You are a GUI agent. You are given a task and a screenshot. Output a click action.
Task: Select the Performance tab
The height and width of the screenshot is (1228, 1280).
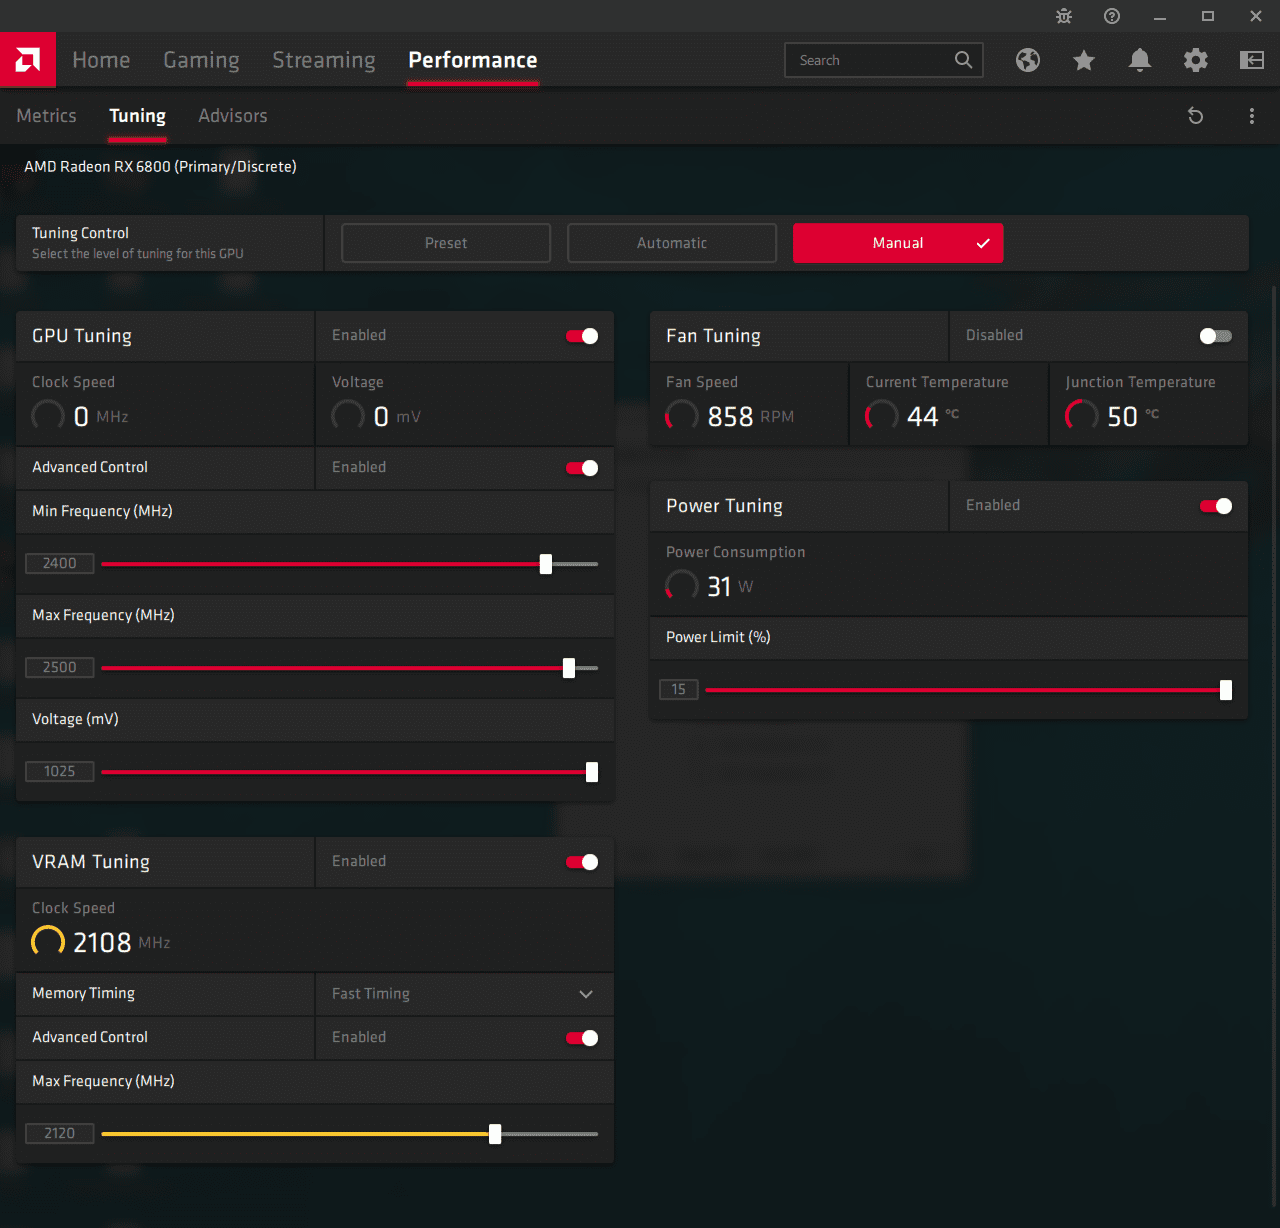pos(473,60)
